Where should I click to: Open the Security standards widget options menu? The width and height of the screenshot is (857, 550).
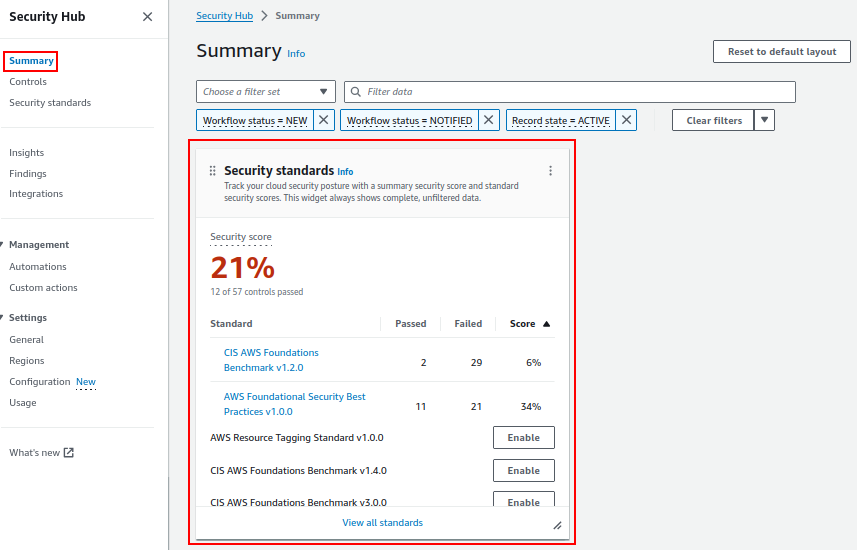click(550, 171)
